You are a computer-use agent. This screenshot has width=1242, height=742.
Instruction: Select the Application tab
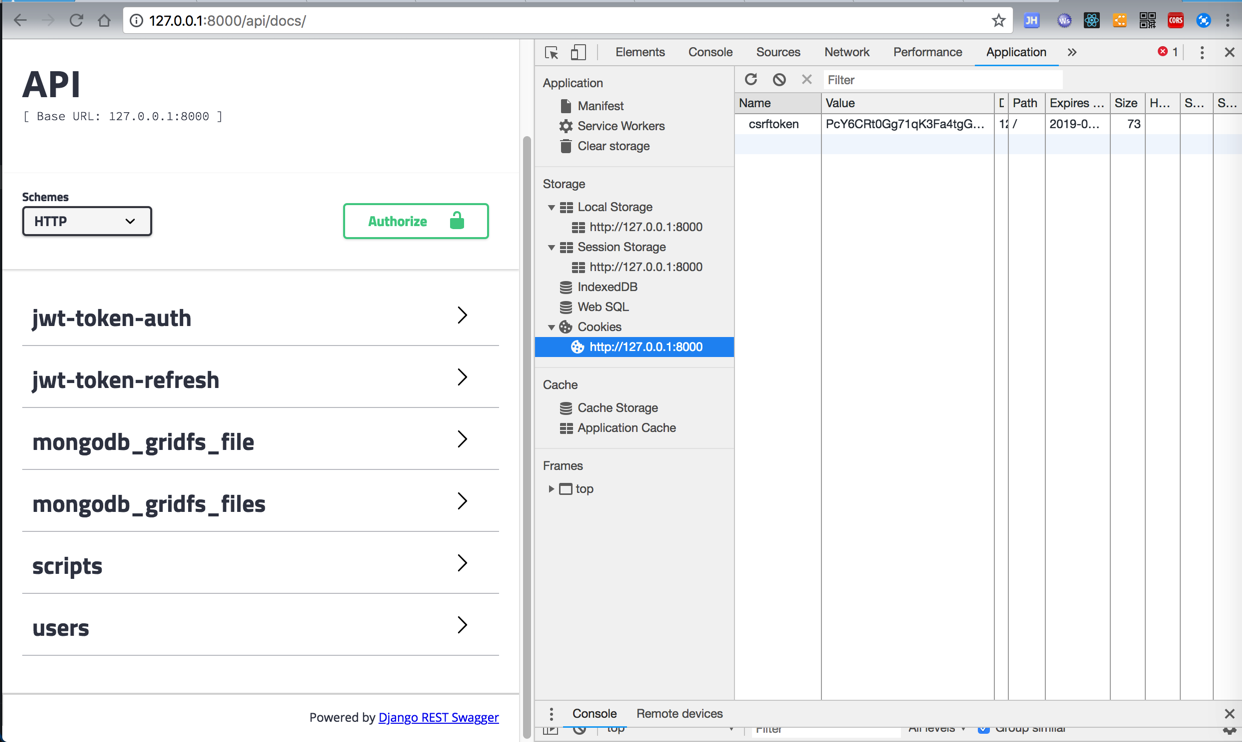pos(1016,52)
